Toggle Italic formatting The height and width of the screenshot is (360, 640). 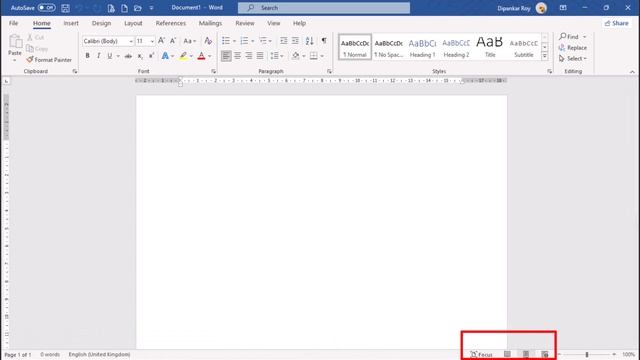98,56
